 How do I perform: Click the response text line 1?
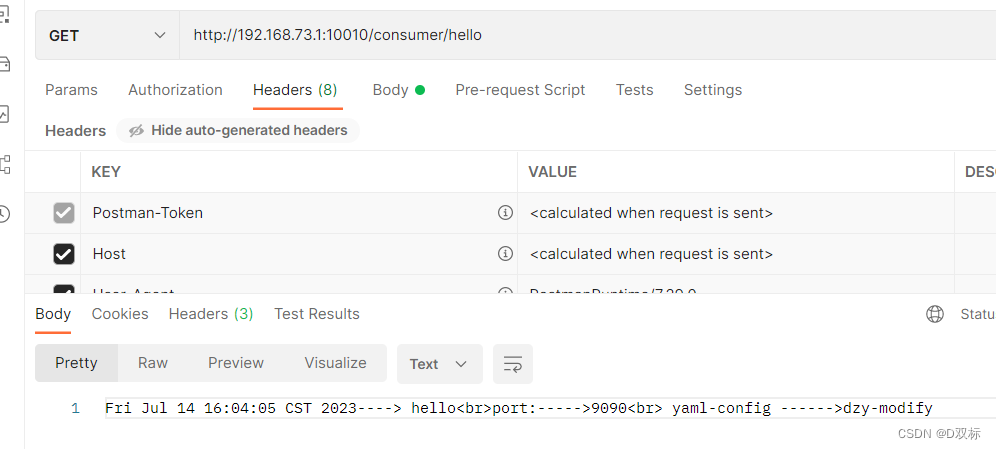click(519, 408)
